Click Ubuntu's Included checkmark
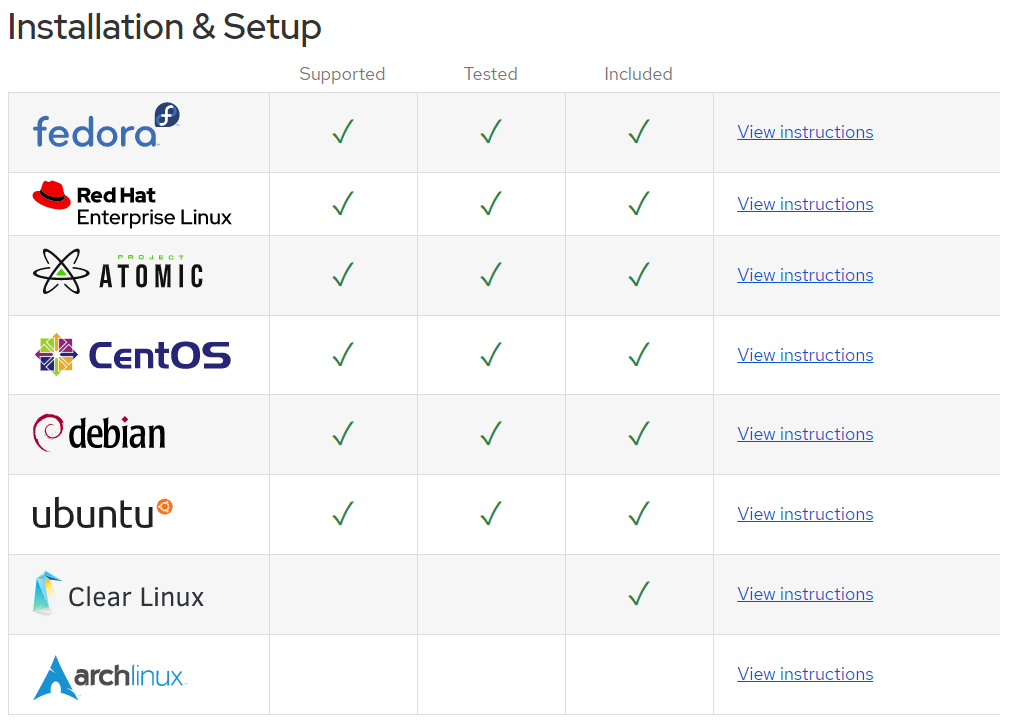1011x723 pixels. (639, 513)
